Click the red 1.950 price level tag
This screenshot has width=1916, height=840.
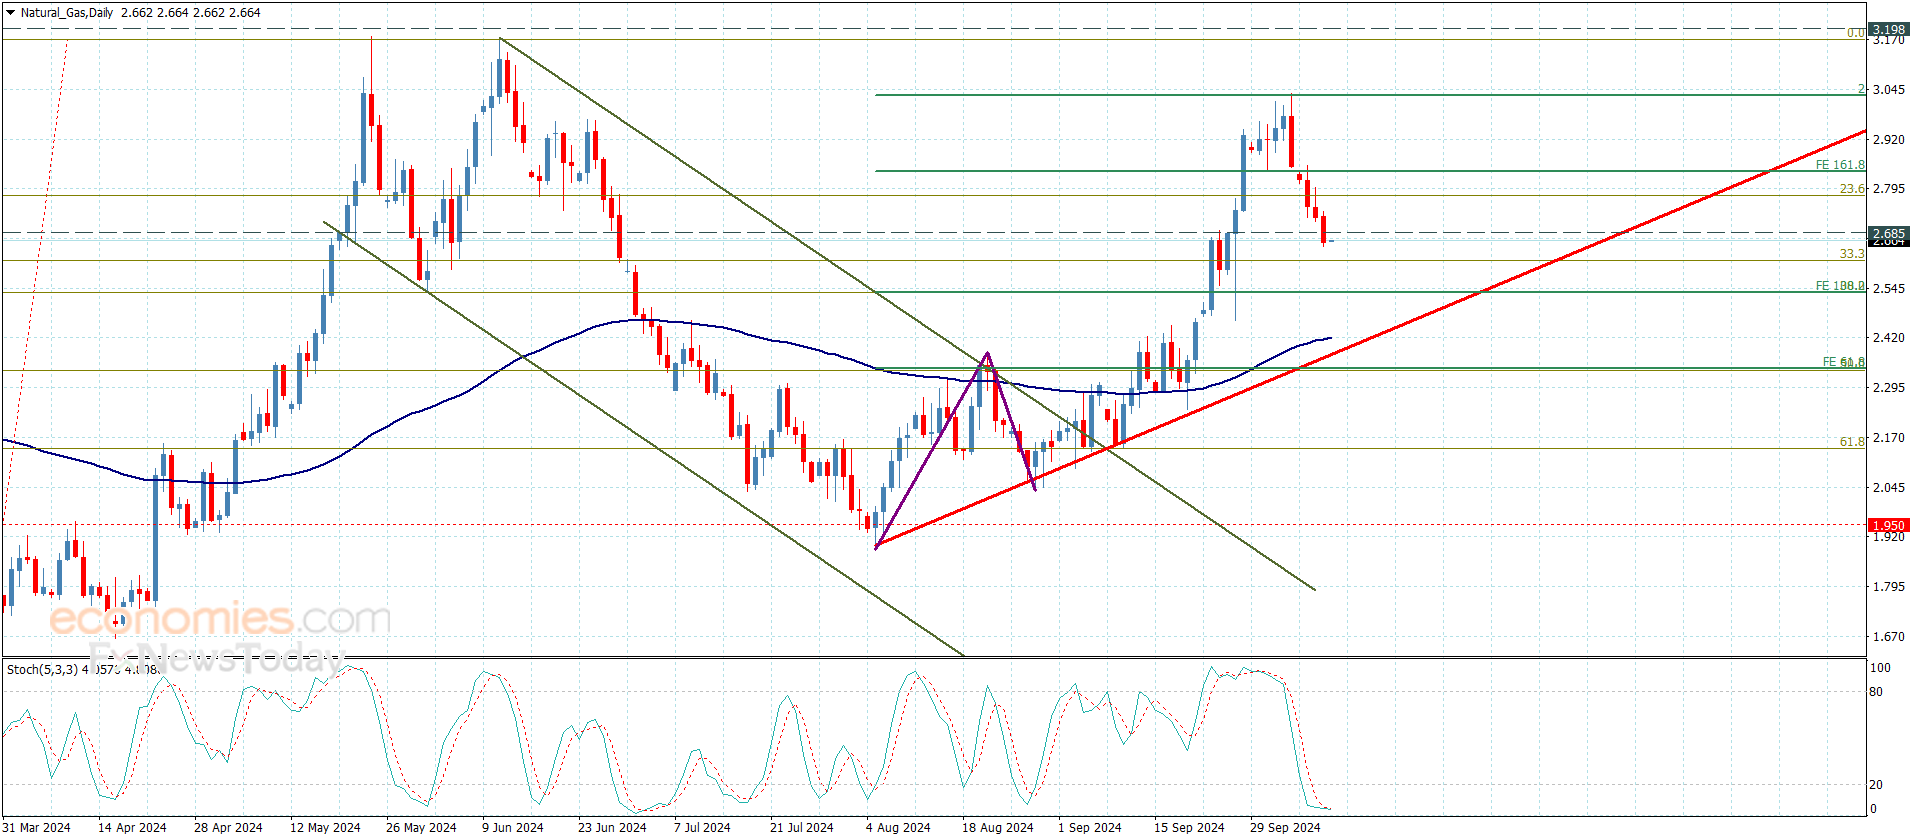[1889, 525]
